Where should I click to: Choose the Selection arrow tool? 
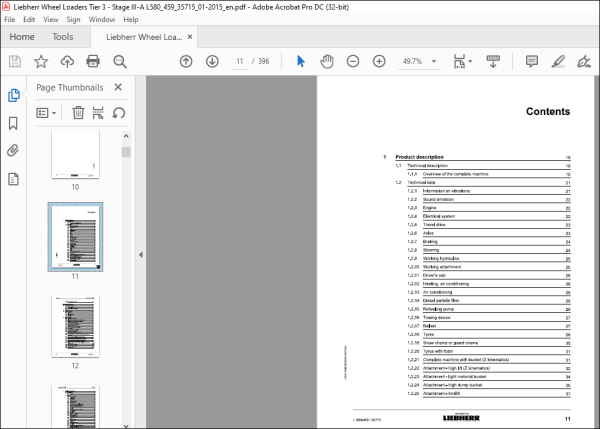pyautogui.click(x=301, y=61)
